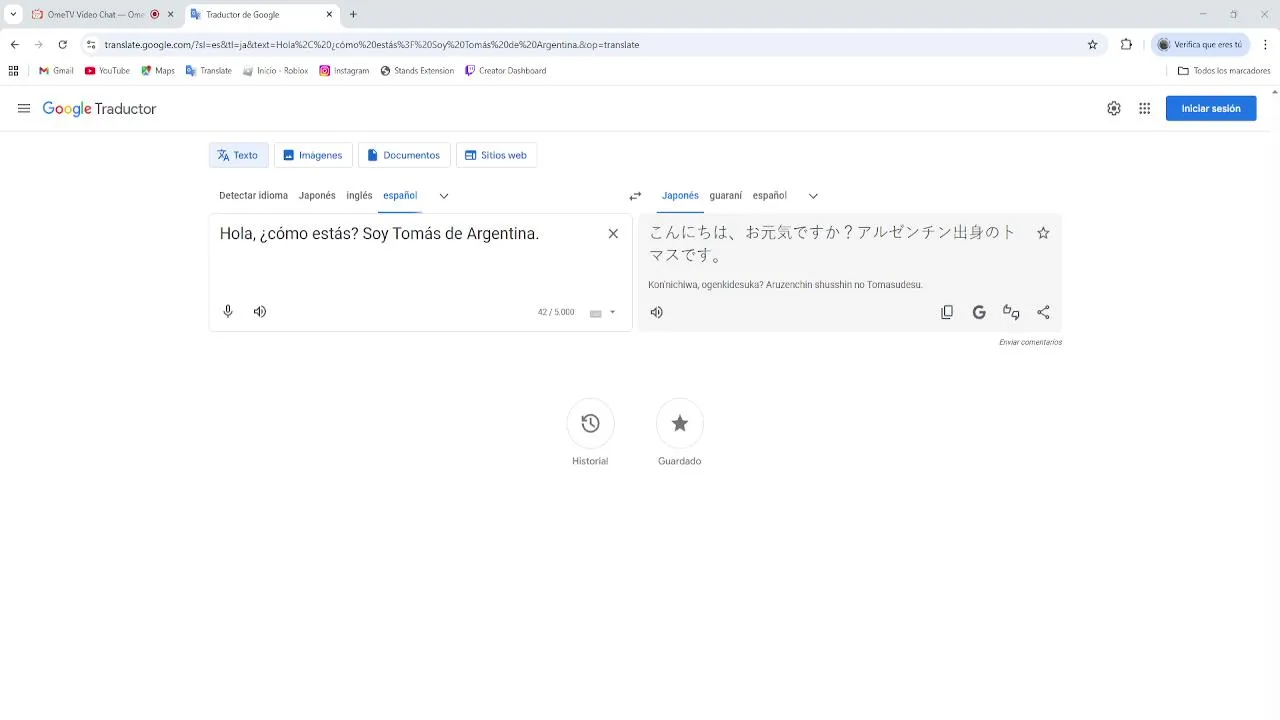Start voice input with the microphone

[228, 312]
